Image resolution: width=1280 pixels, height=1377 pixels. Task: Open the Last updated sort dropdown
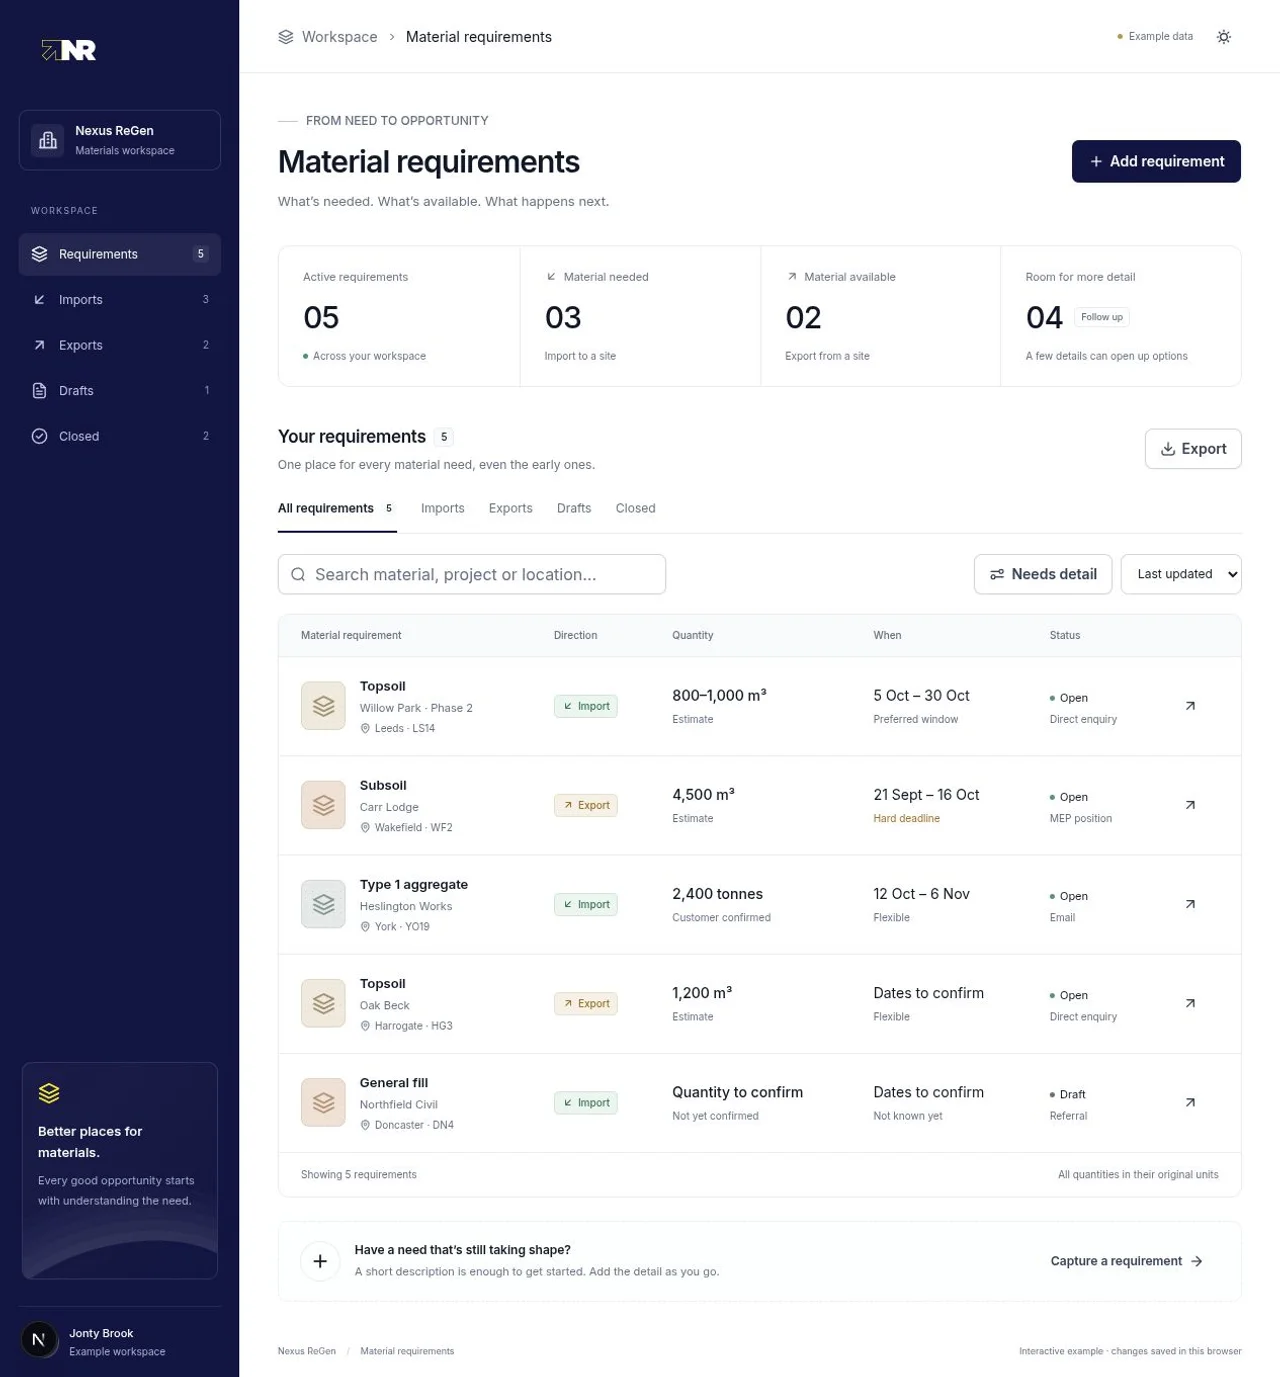(x=1181, y=574)
